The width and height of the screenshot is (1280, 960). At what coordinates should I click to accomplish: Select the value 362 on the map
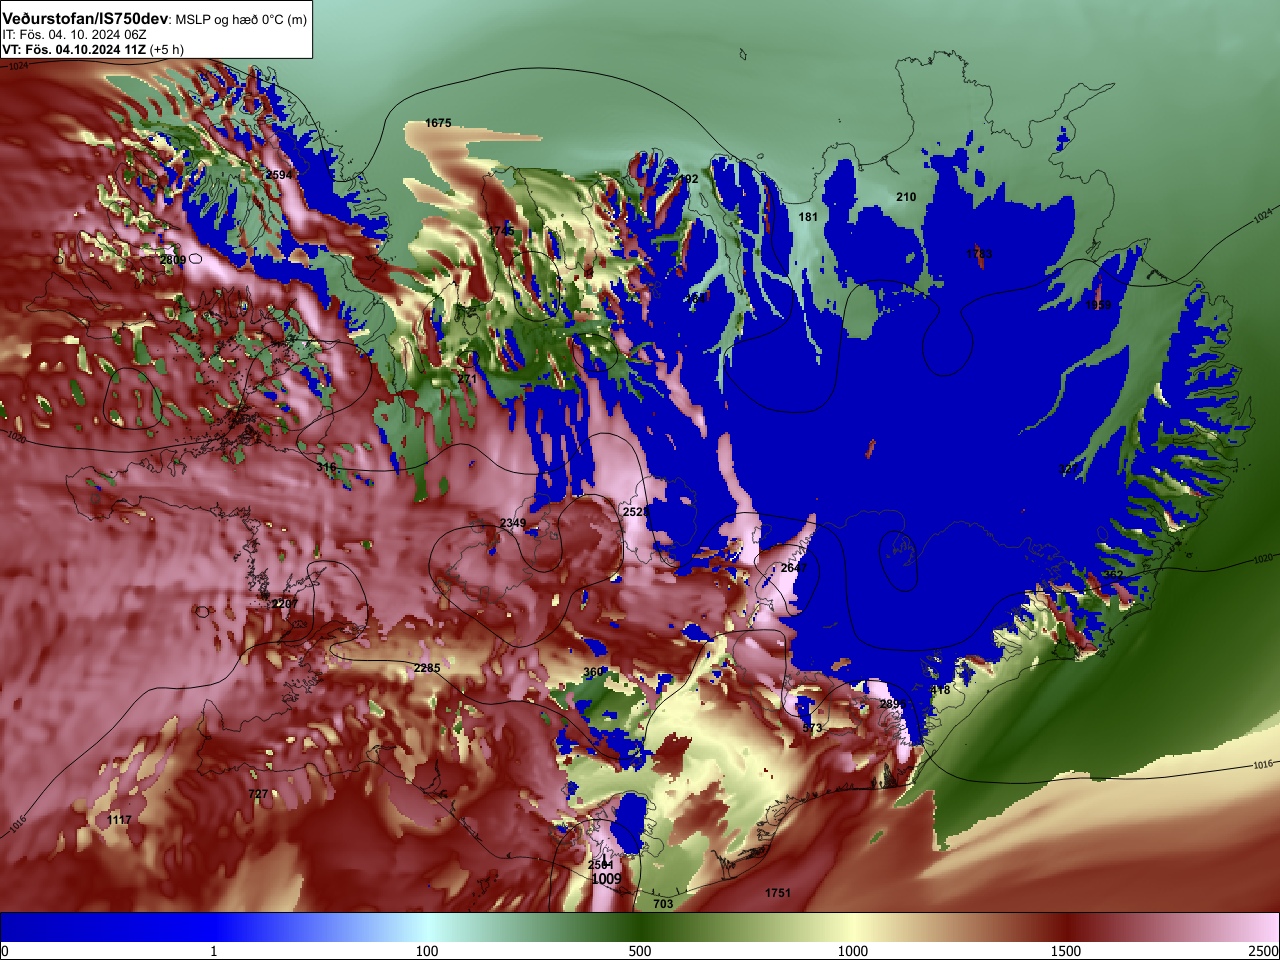1112,574
